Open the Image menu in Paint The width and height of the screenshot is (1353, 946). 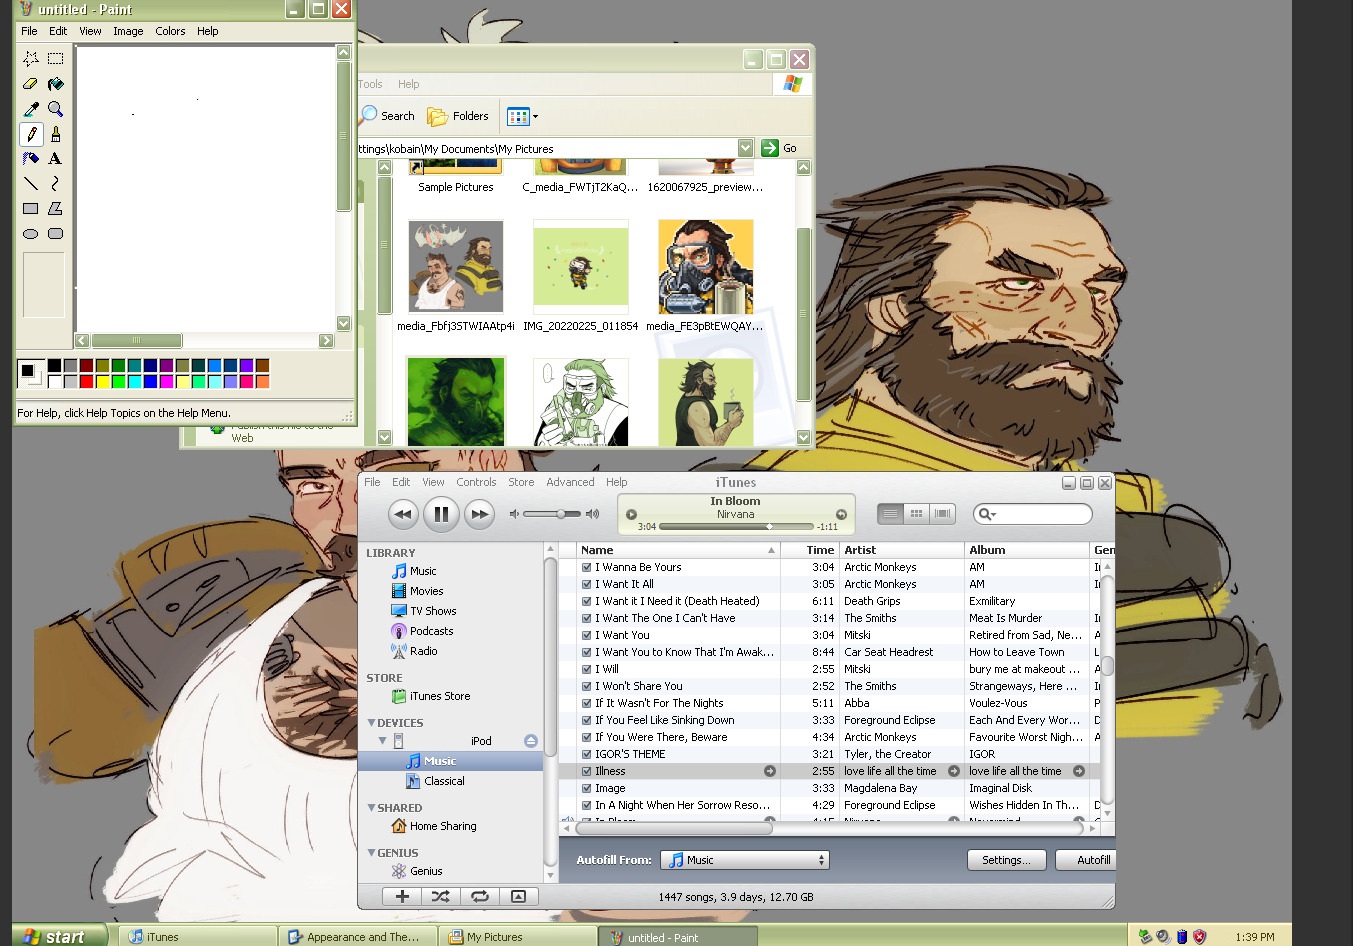[x=128, y=31]
